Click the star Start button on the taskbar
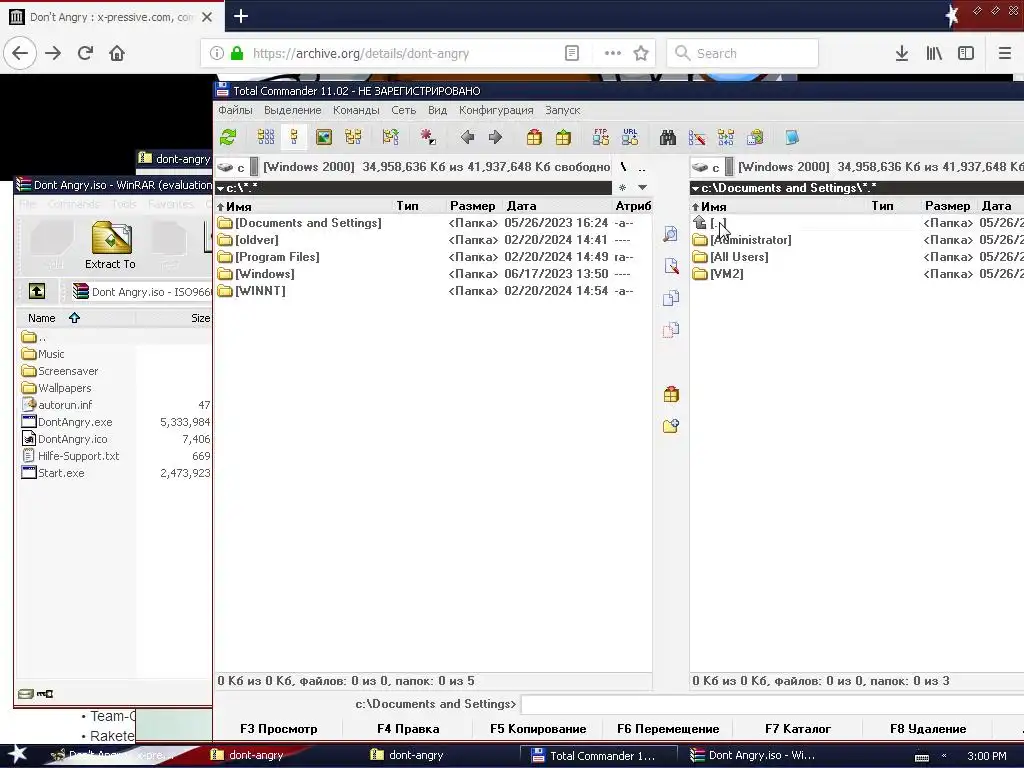1024x768 pixels. point(17,755)
